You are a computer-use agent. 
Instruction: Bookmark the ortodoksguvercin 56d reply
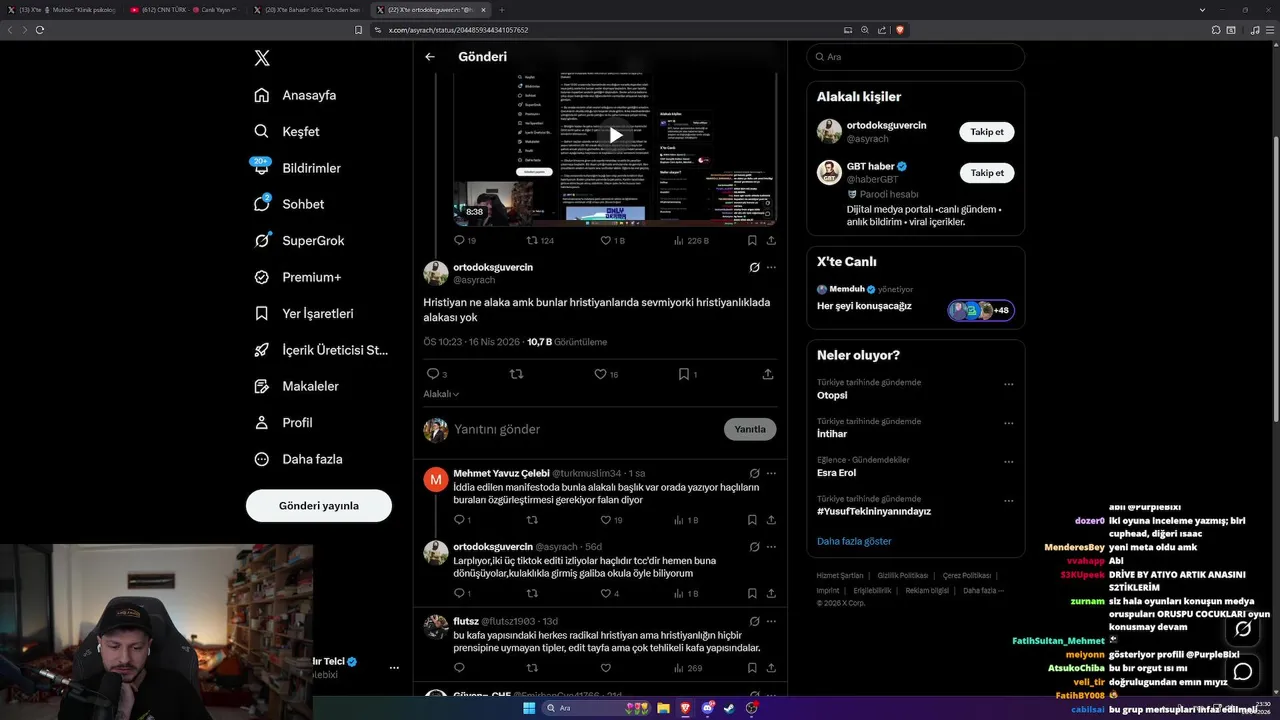[x=752, y=593]
